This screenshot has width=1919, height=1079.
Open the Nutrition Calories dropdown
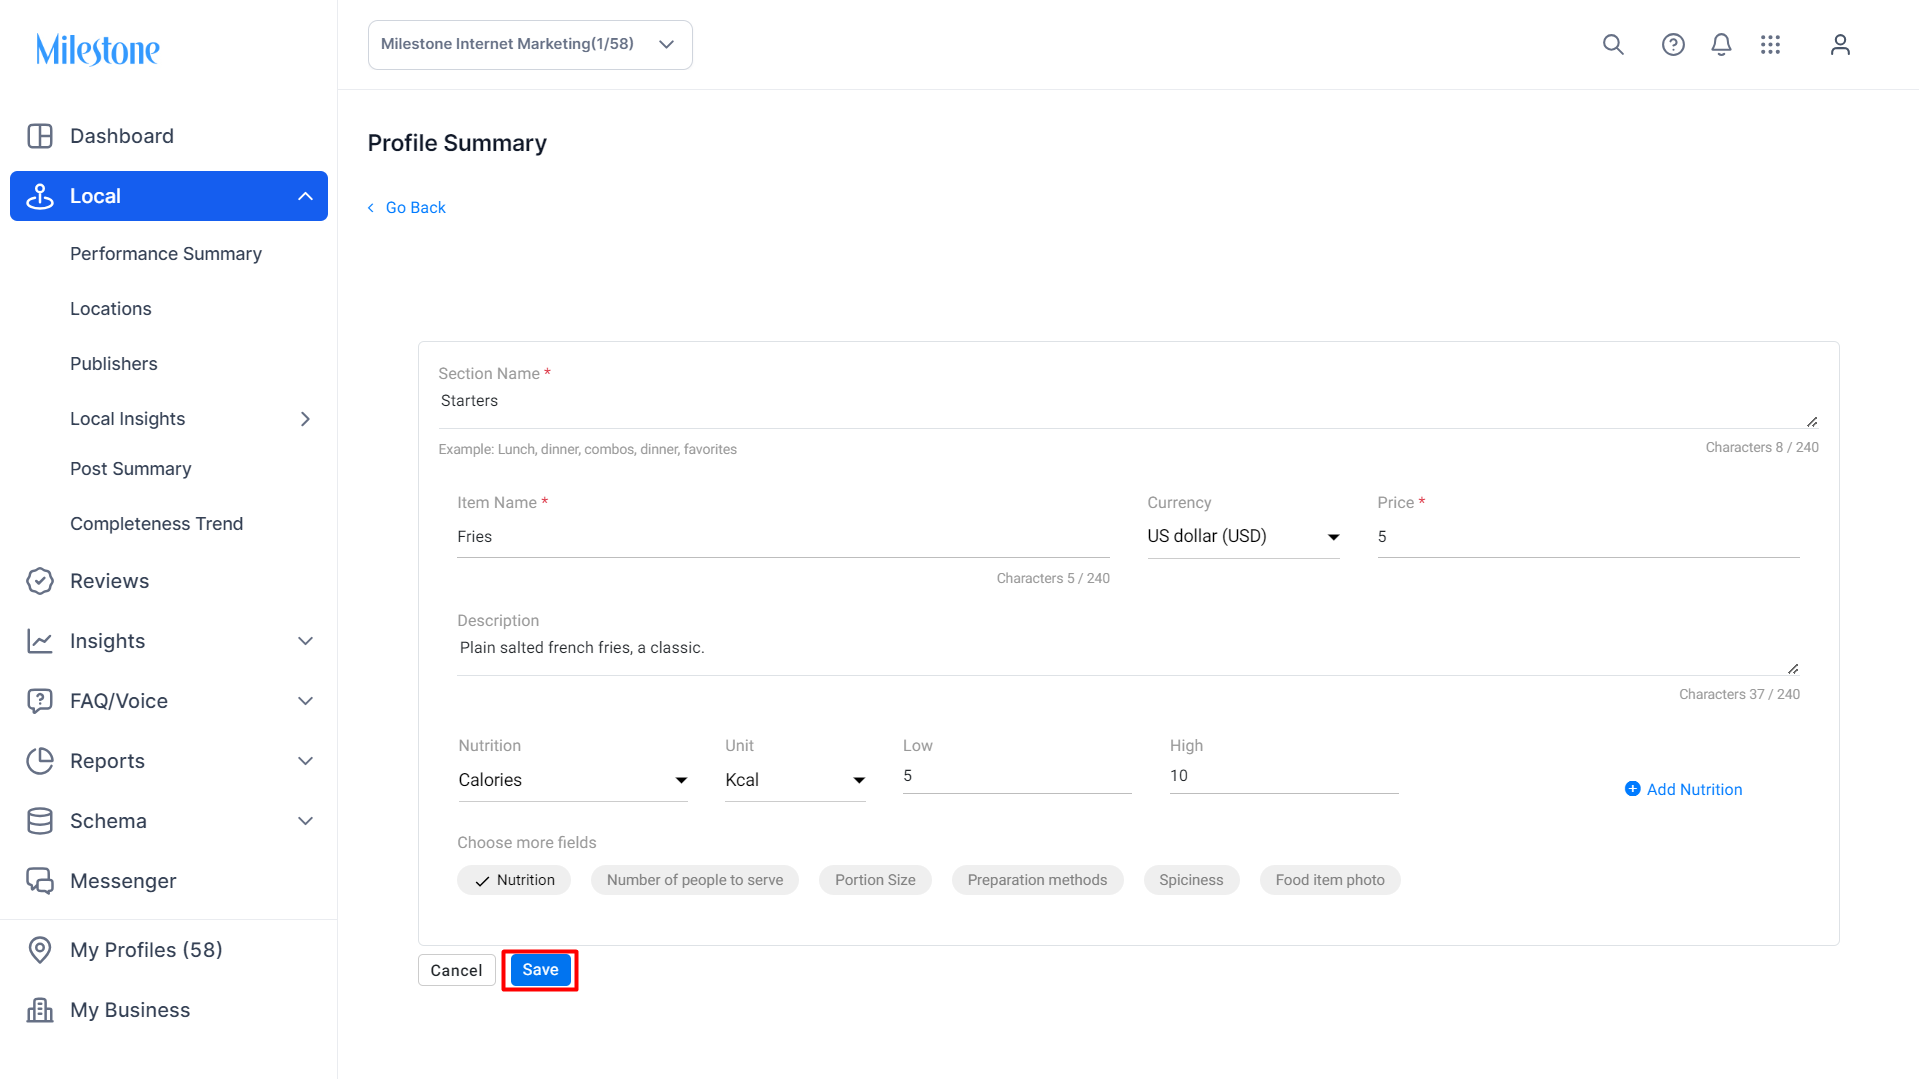572,780
